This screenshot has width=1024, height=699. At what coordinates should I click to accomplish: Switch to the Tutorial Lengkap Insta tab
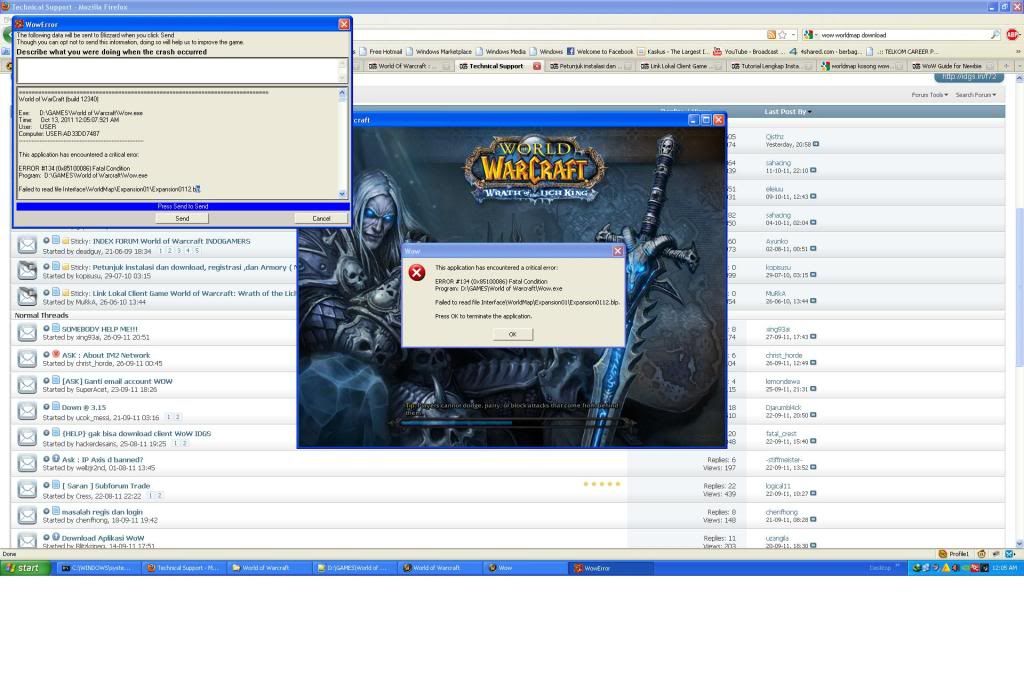tap(769, 66)
